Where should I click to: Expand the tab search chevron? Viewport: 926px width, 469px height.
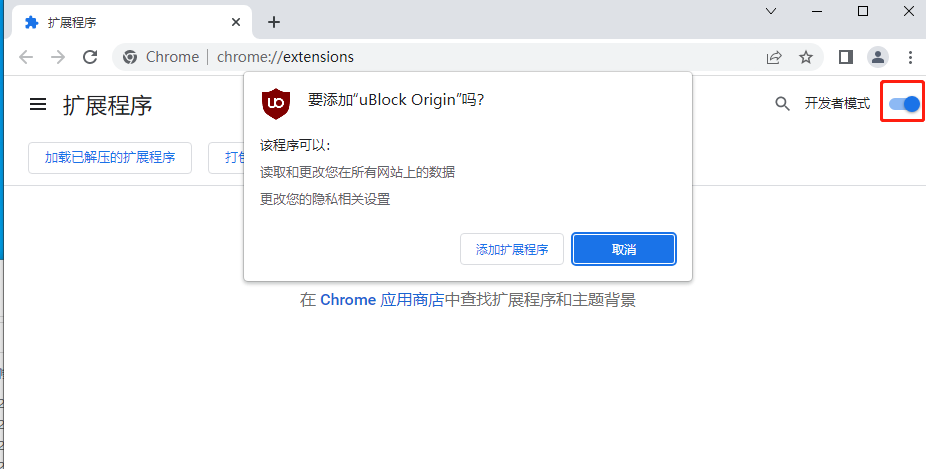(771, 11)
